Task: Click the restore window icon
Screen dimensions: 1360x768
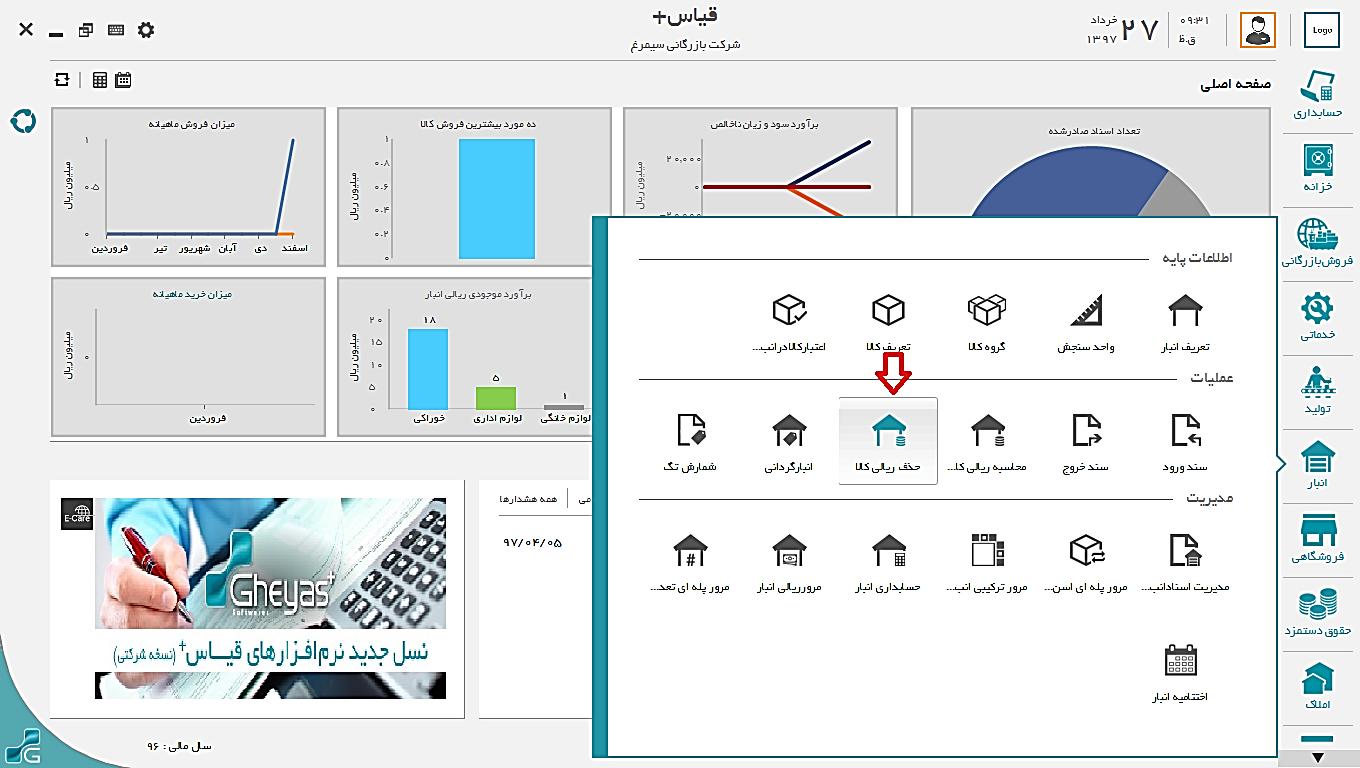Action: coord(86,30)
